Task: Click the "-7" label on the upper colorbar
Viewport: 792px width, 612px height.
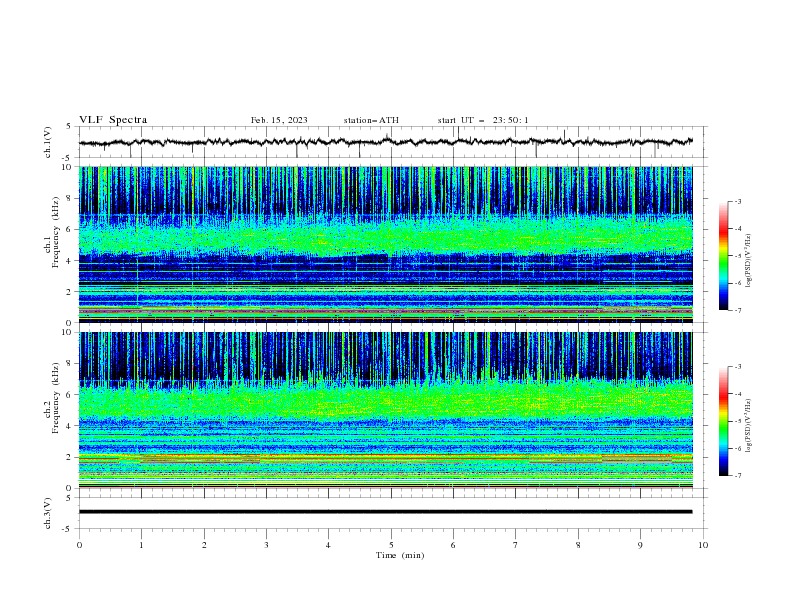Action: tap(737, 310)
